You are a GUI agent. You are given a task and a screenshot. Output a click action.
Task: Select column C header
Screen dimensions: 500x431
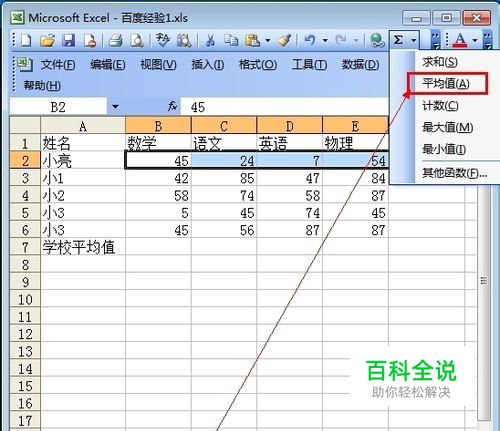tap(224, 126)
